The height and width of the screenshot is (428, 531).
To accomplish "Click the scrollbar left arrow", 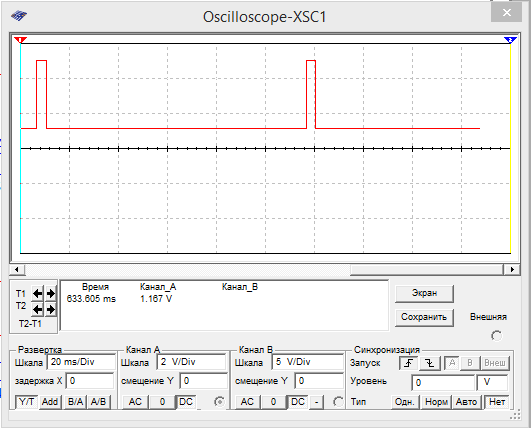I will (17, 270).
